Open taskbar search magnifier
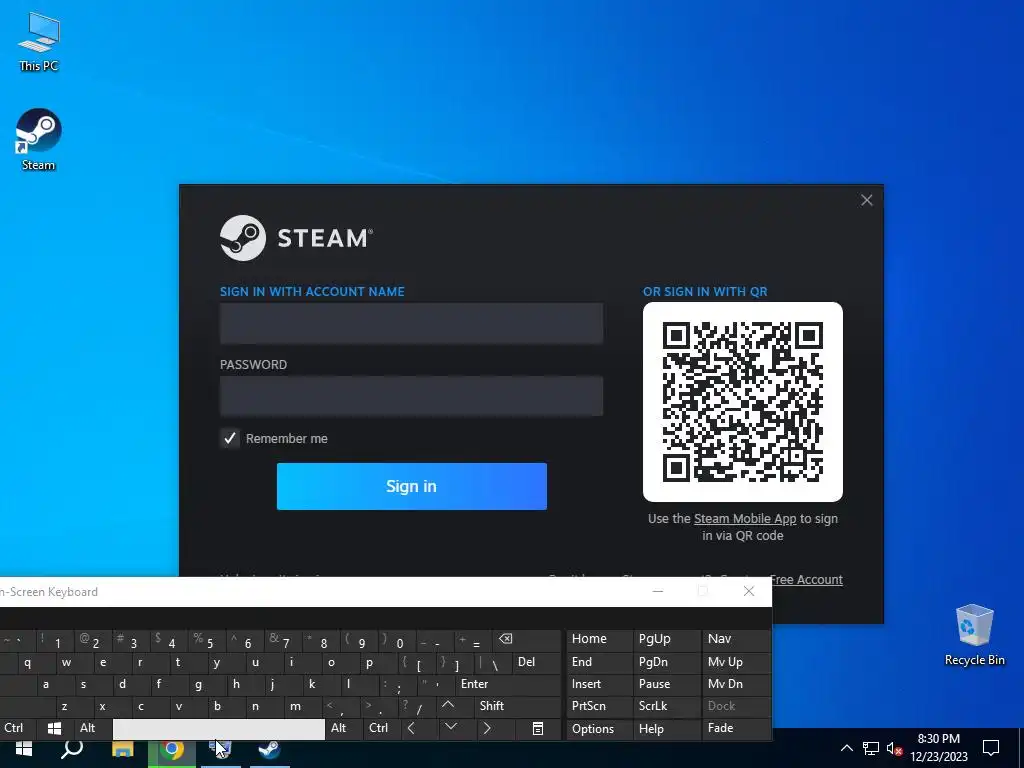 point(72,750)
